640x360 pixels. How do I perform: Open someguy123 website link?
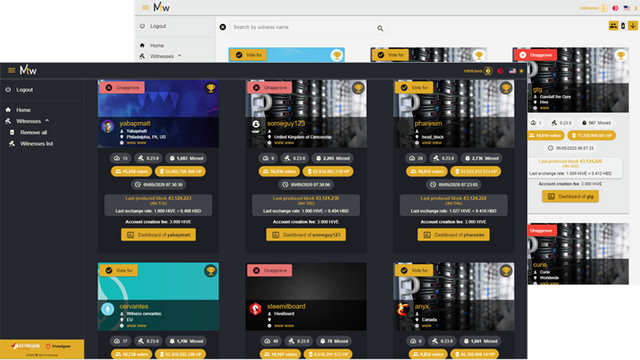284,143
